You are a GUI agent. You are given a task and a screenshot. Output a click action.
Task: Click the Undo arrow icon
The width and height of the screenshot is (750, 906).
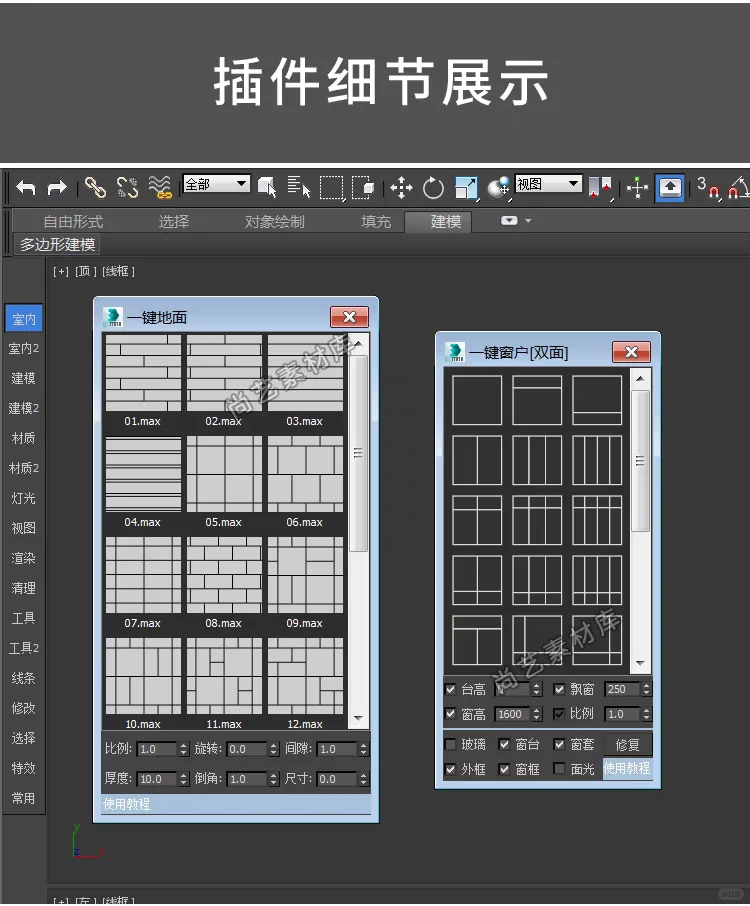tap(25, 188)
